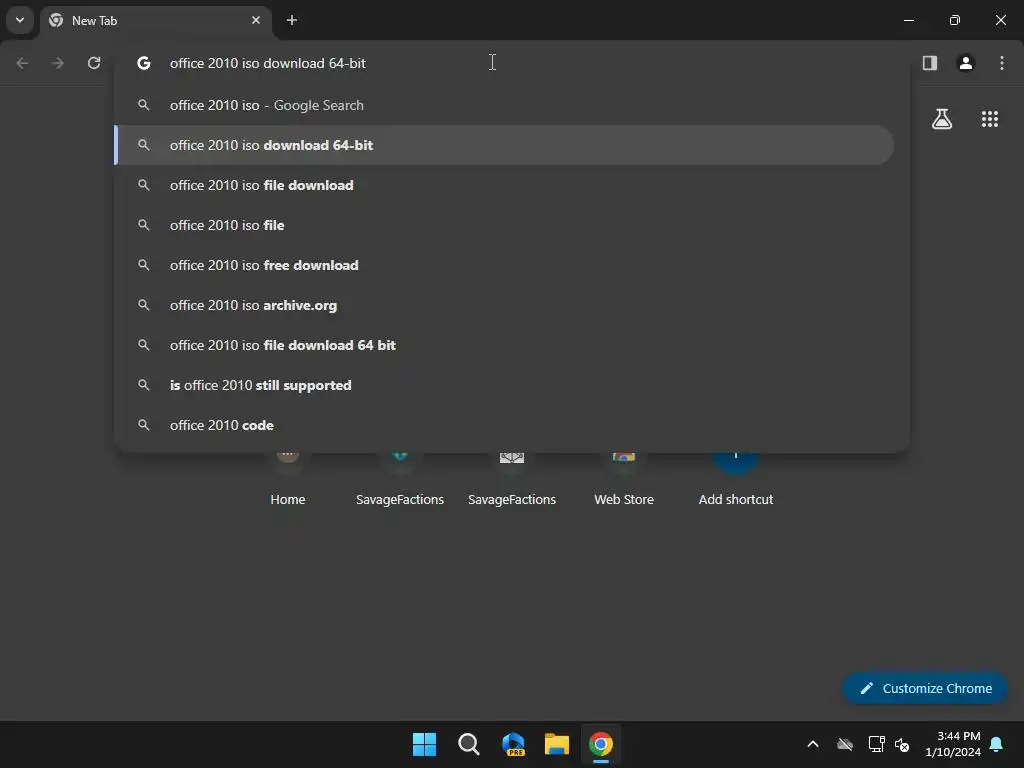Choose 'office 2010 iso free download' suggestion
The height and width of the screenshot is (768, 1024).
click(504, 265)
